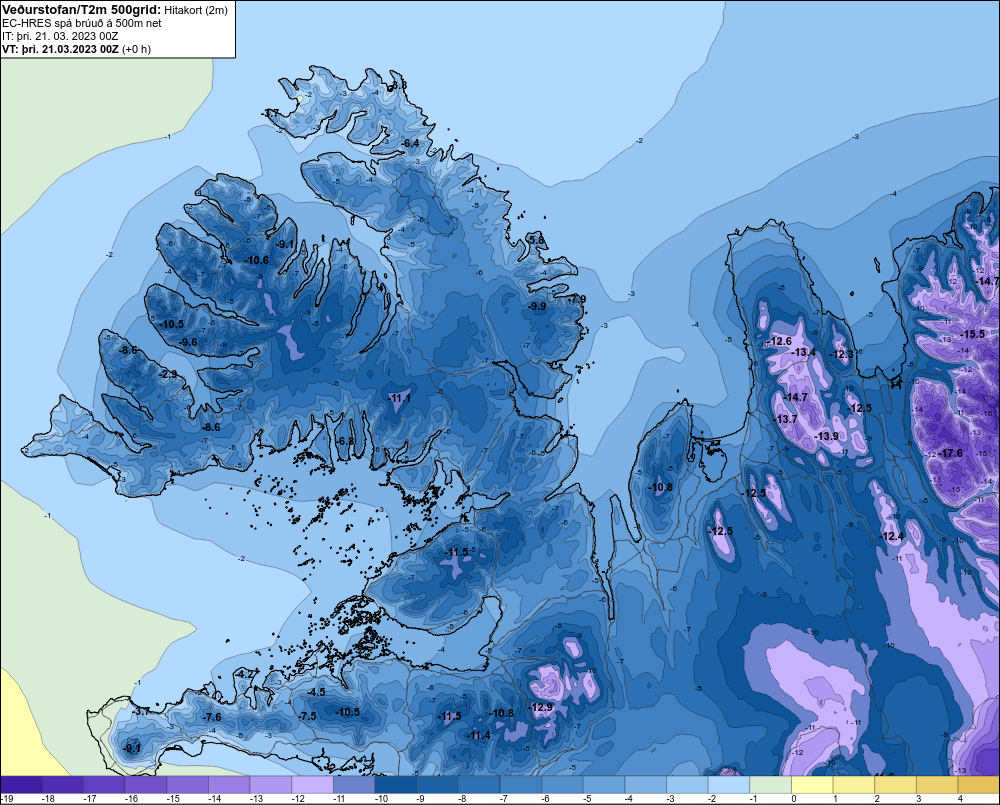Click the legend swatch between -7 and -6

[520, 785]
